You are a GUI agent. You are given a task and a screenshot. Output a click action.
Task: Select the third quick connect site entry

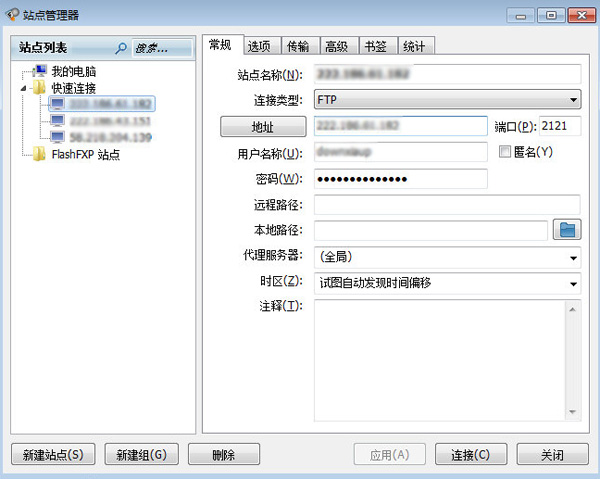tap(110, 137)
